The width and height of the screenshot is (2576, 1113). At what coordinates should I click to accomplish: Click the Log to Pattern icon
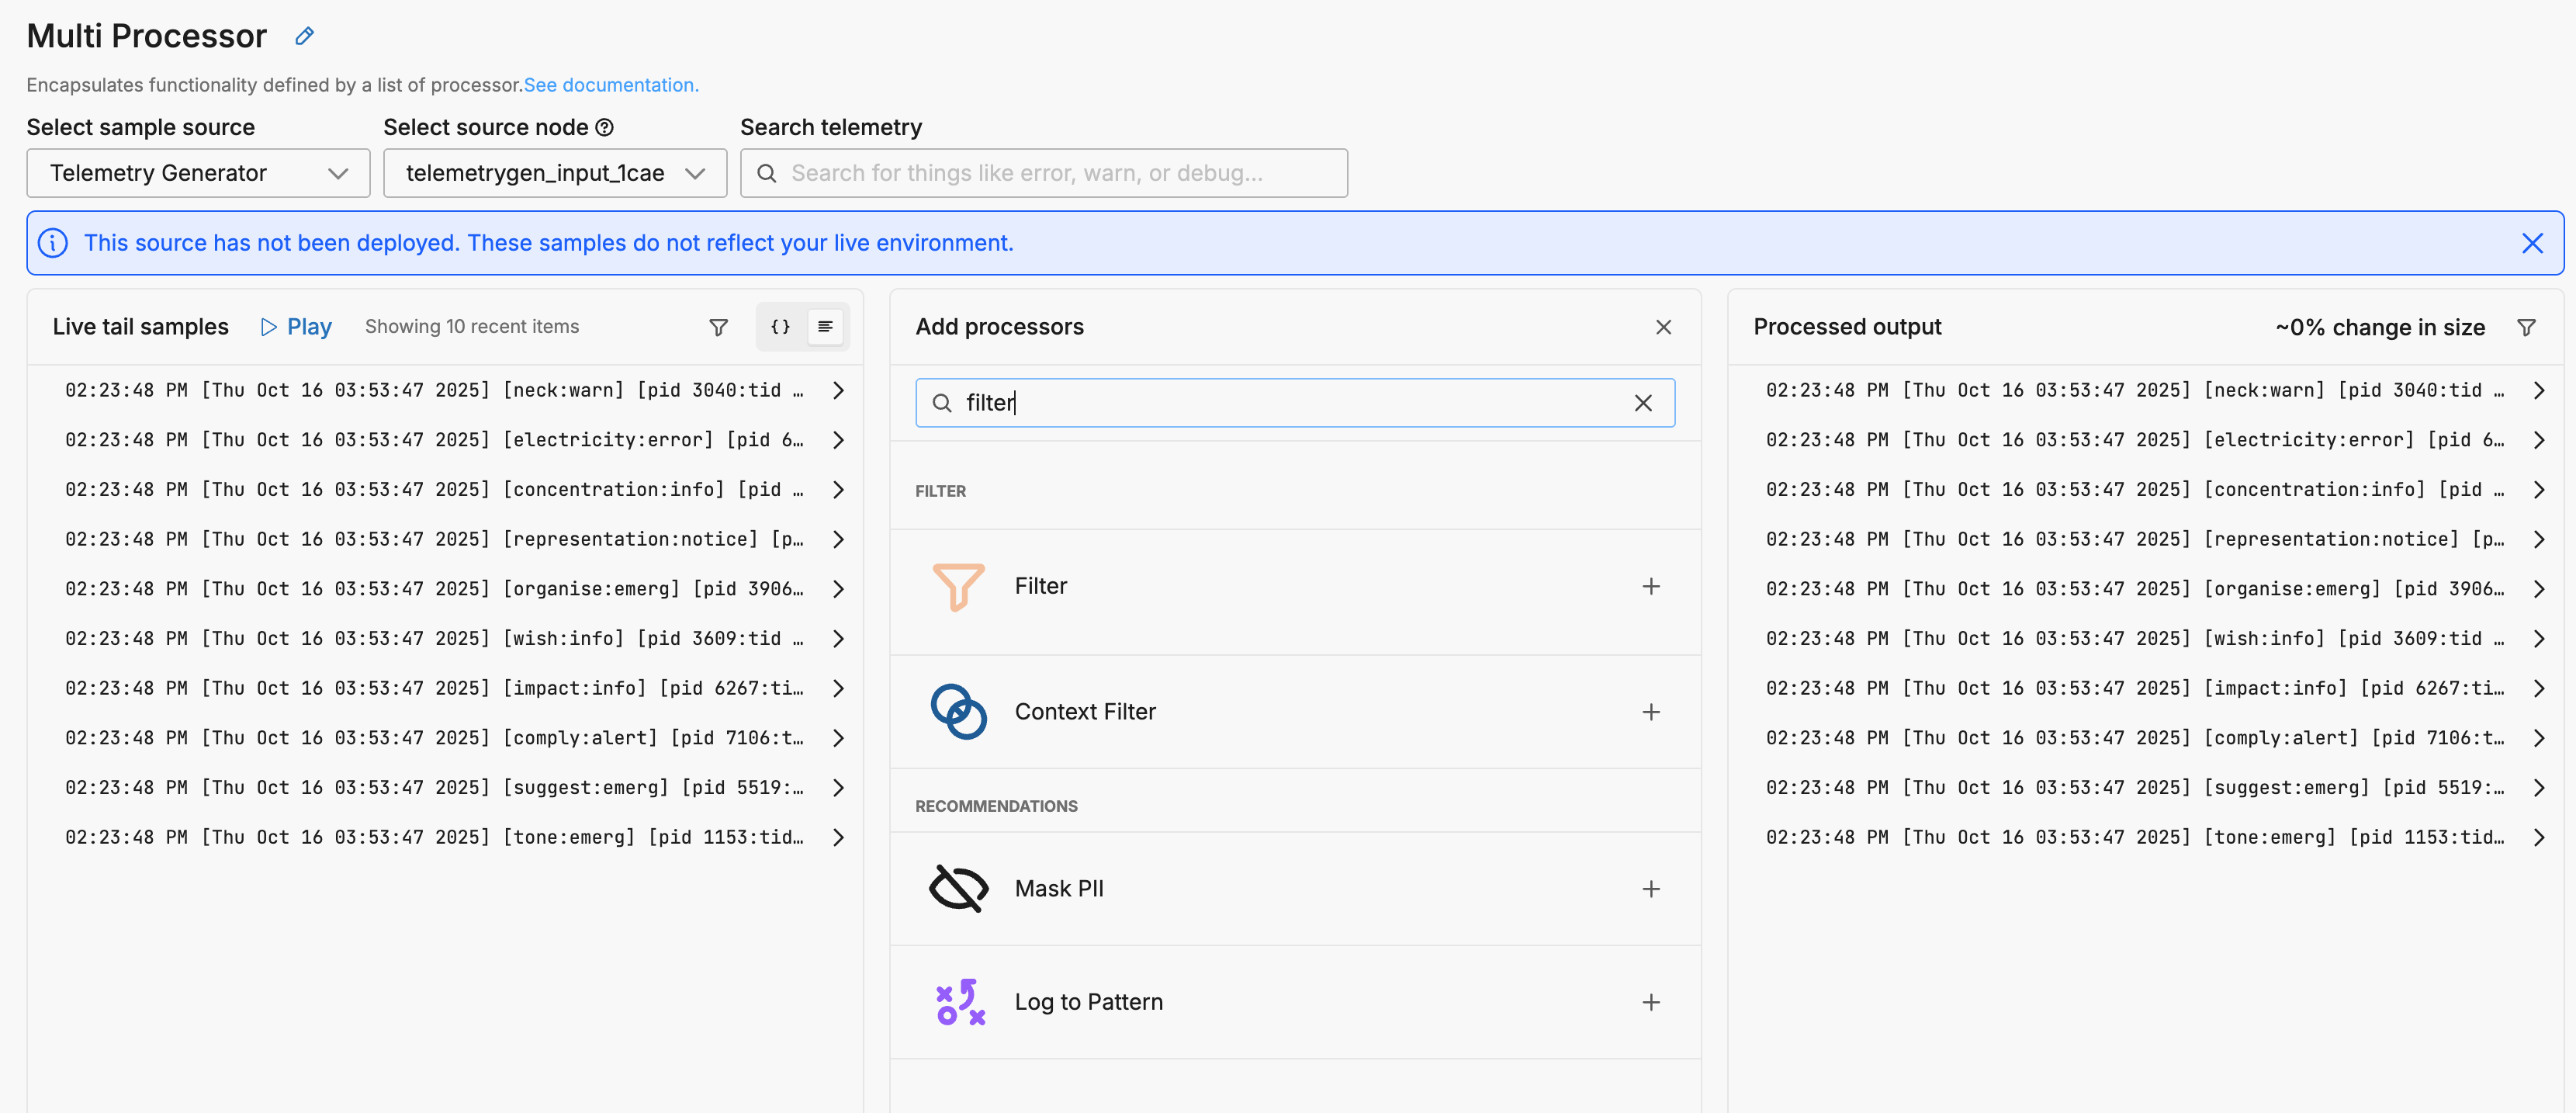point(959,1002)
